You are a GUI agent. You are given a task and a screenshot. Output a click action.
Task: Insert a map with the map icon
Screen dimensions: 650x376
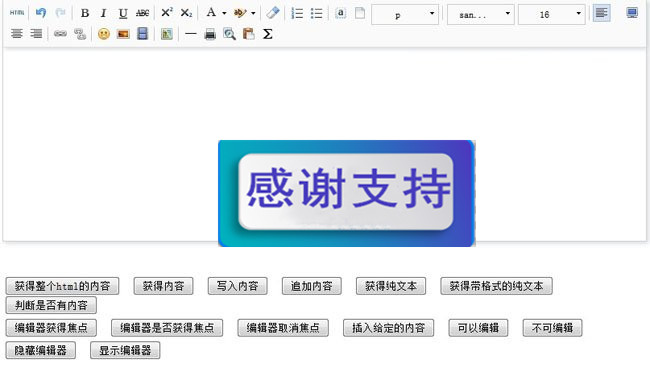[x=167, y=34]
